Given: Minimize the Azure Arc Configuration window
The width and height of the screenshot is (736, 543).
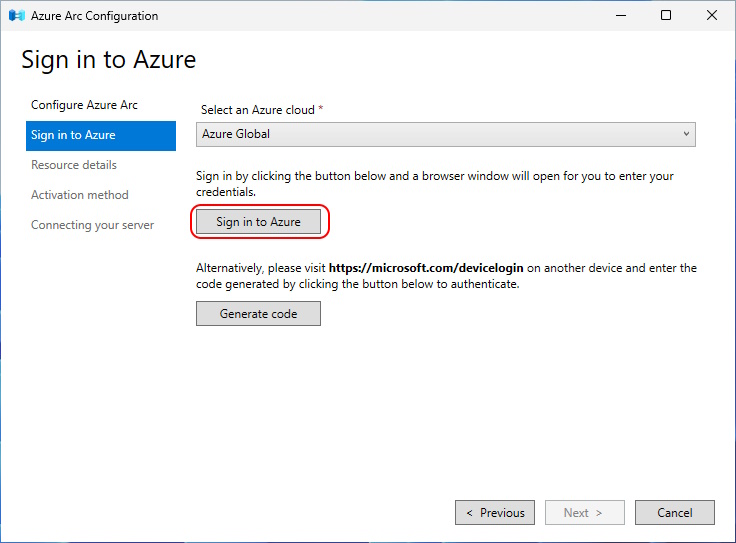Looking at the screenshot, I should tap(621, 15).
